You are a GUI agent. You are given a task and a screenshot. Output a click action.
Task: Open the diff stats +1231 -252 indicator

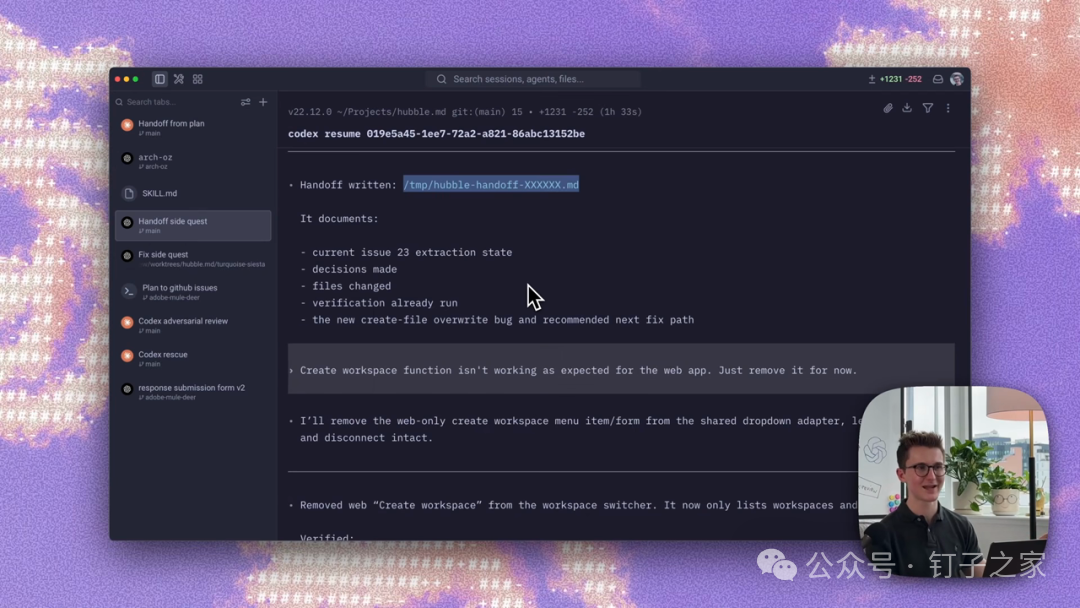895,79
